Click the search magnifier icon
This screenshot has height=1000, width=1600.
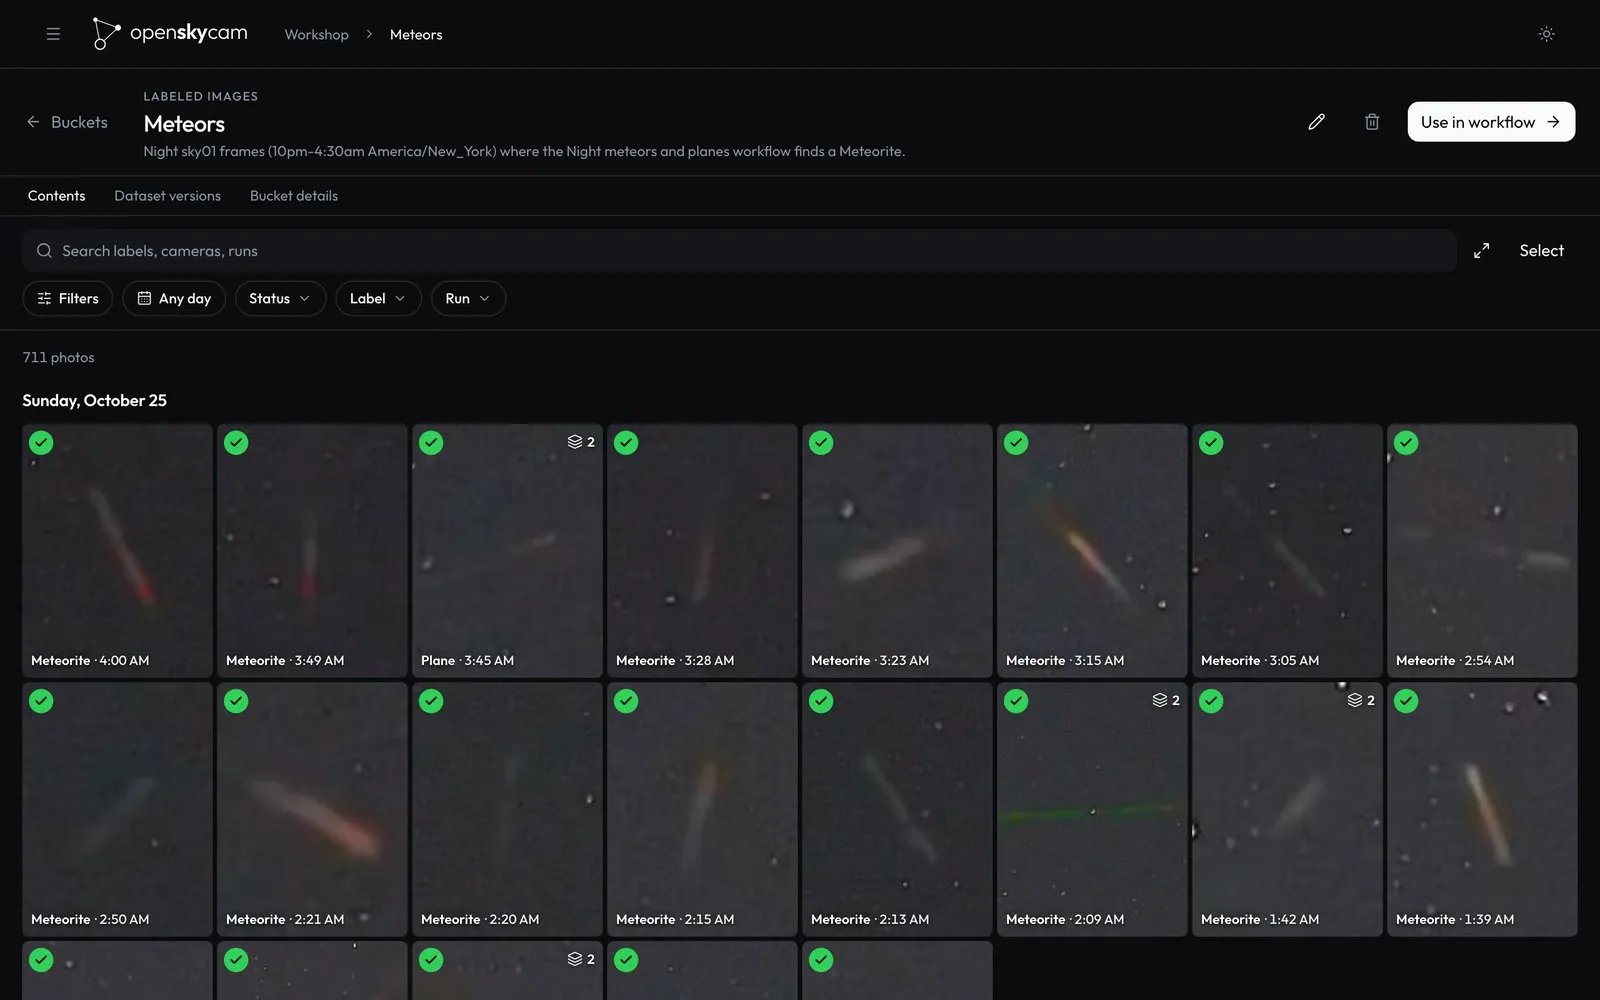click(44, 251)
